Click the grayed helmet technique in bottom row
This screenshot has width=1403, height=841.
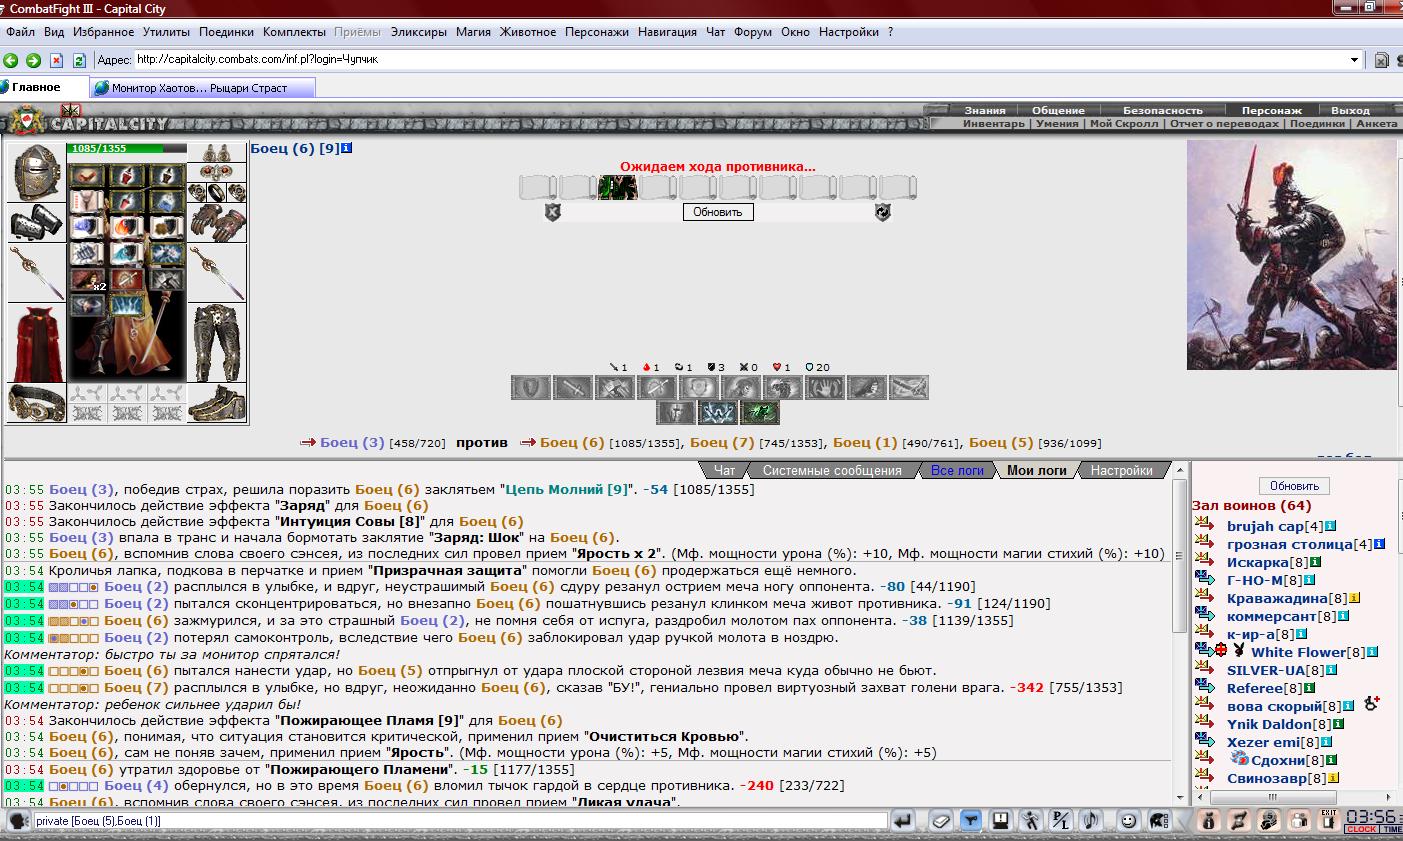click(x=676, y=412)
